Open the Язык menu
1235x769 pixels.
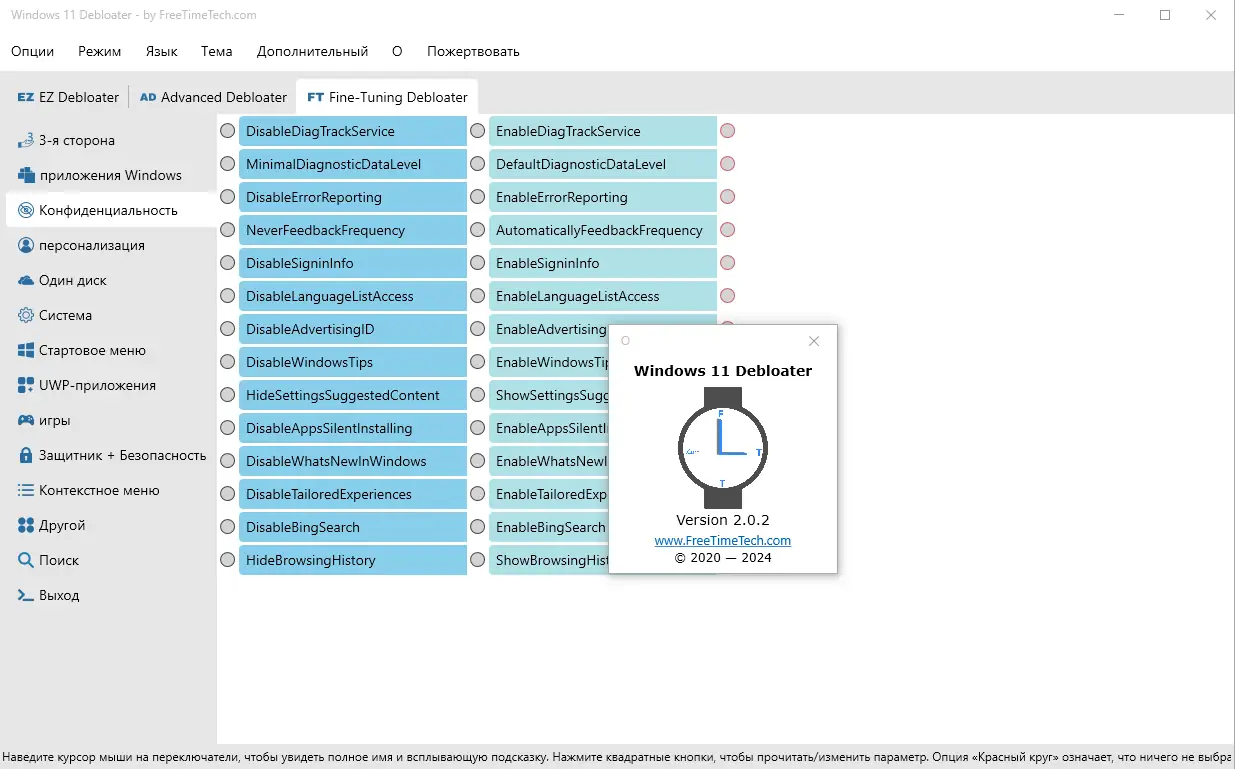click(161, 51)
